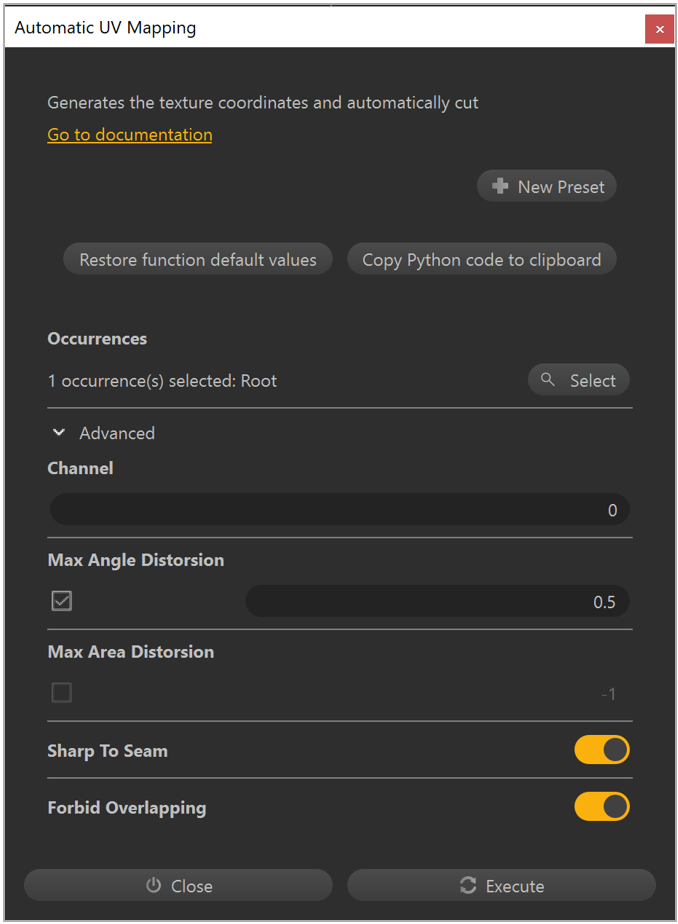Collapse the Advanced section
Viewport: 678px width, 924px height.
click(58, 432)
